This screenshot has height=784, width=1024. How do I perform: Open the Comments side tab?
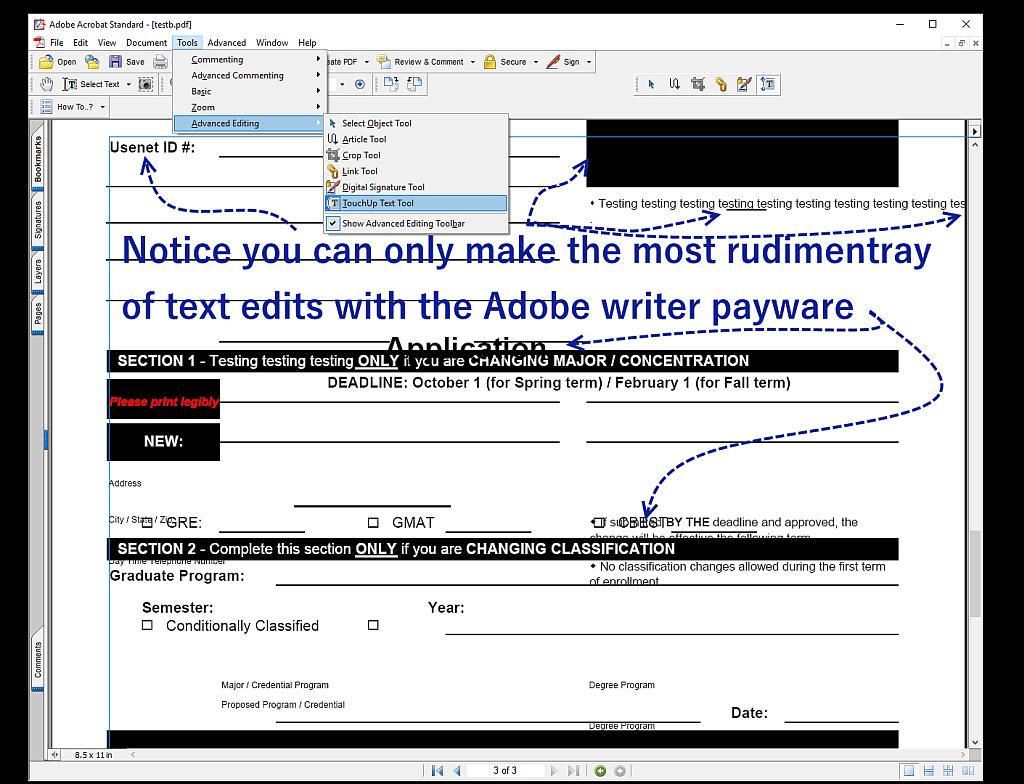pyautogui.click(x=38, y=659)
